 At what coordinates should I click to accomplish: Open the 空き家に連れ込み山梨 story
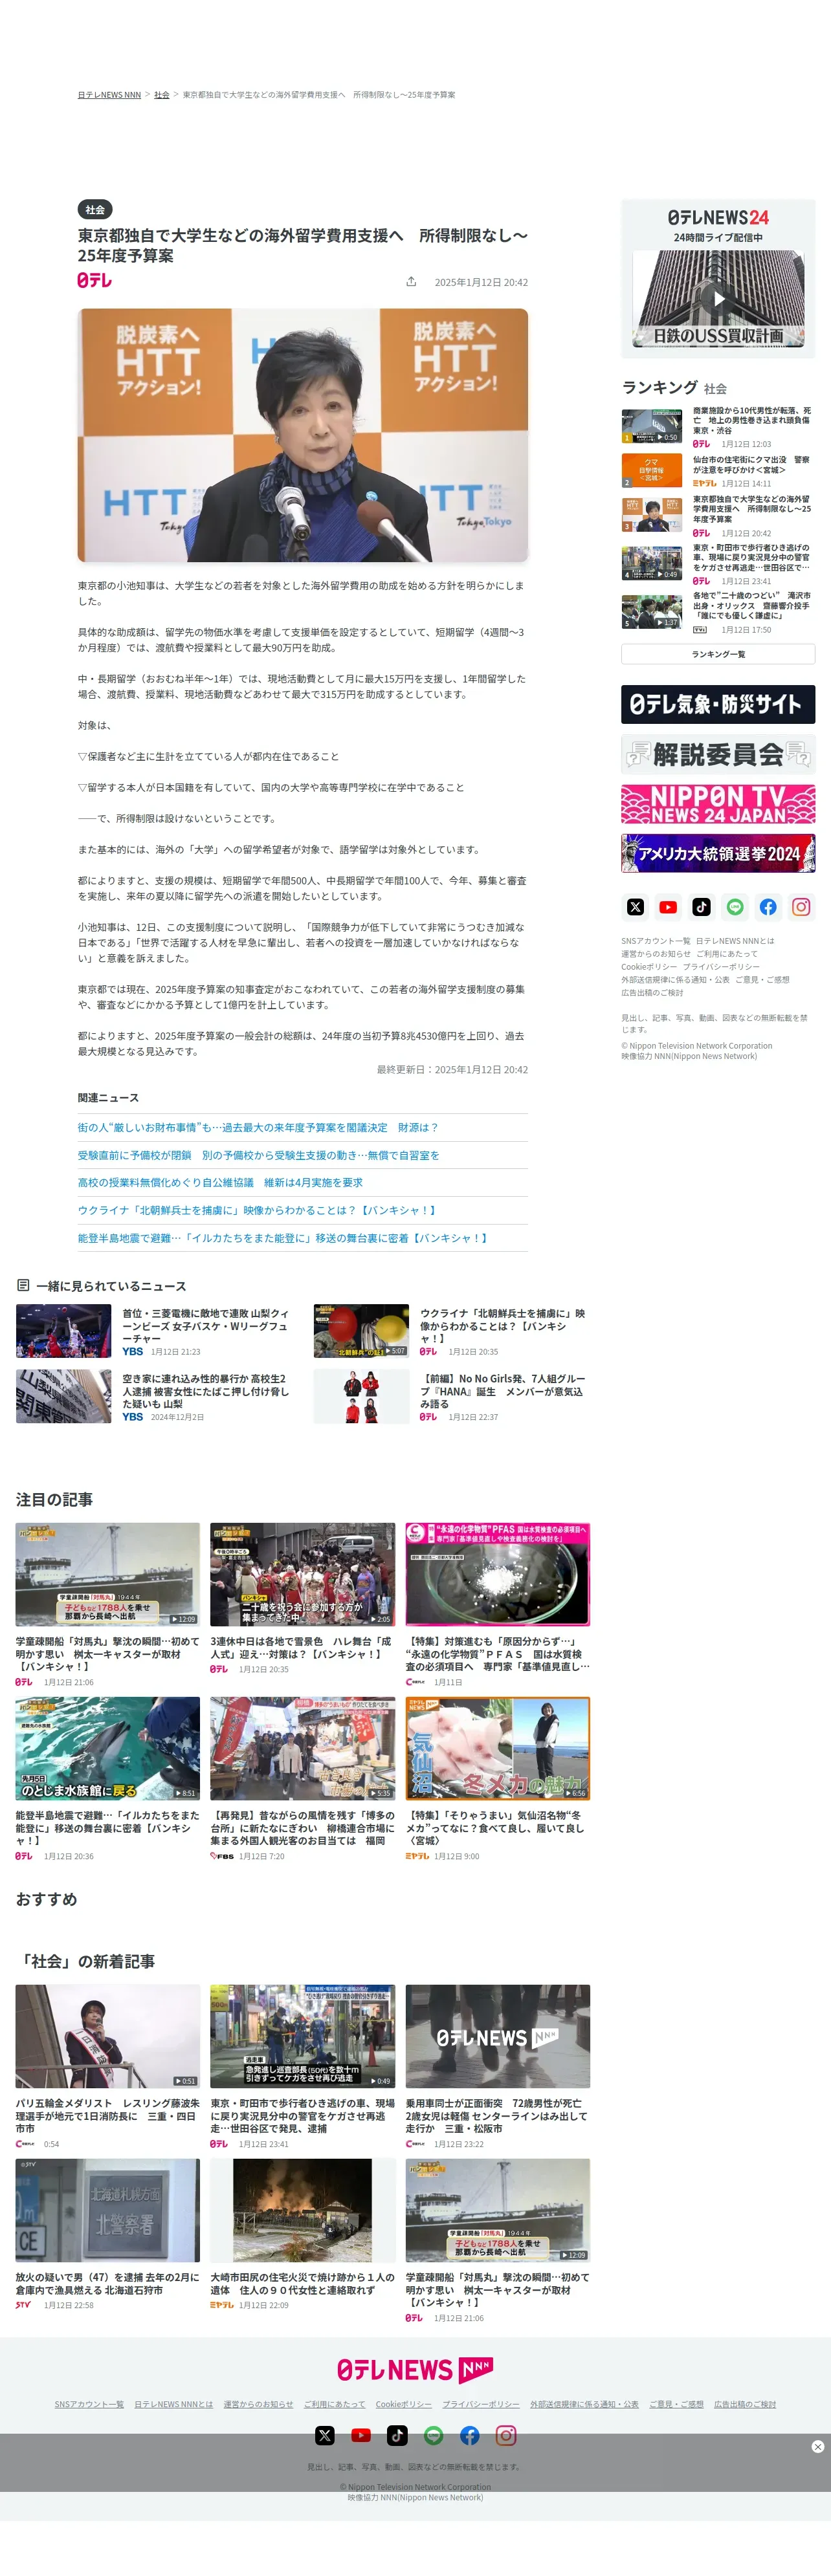(x=205, y=1391)
